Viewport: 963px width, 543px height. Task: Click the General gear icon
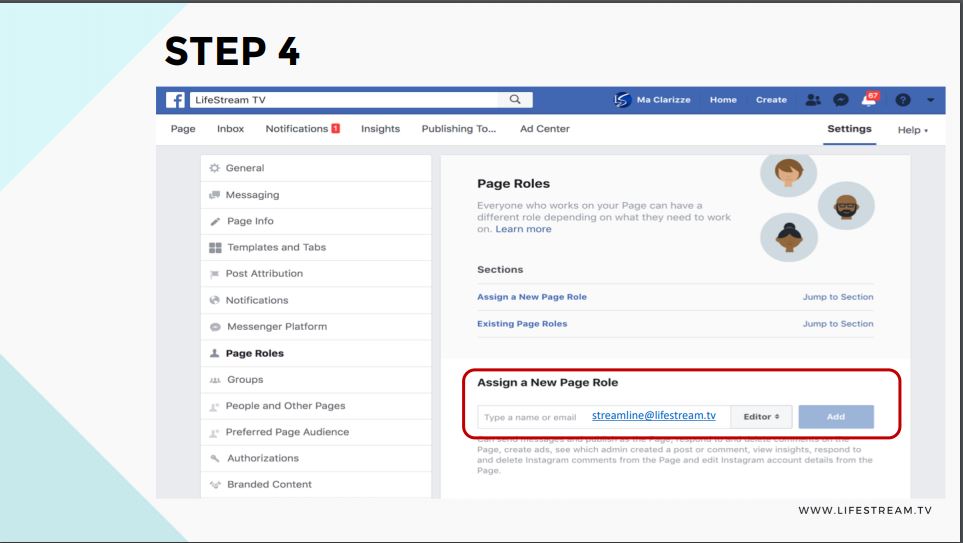click(x=214, y=168)
